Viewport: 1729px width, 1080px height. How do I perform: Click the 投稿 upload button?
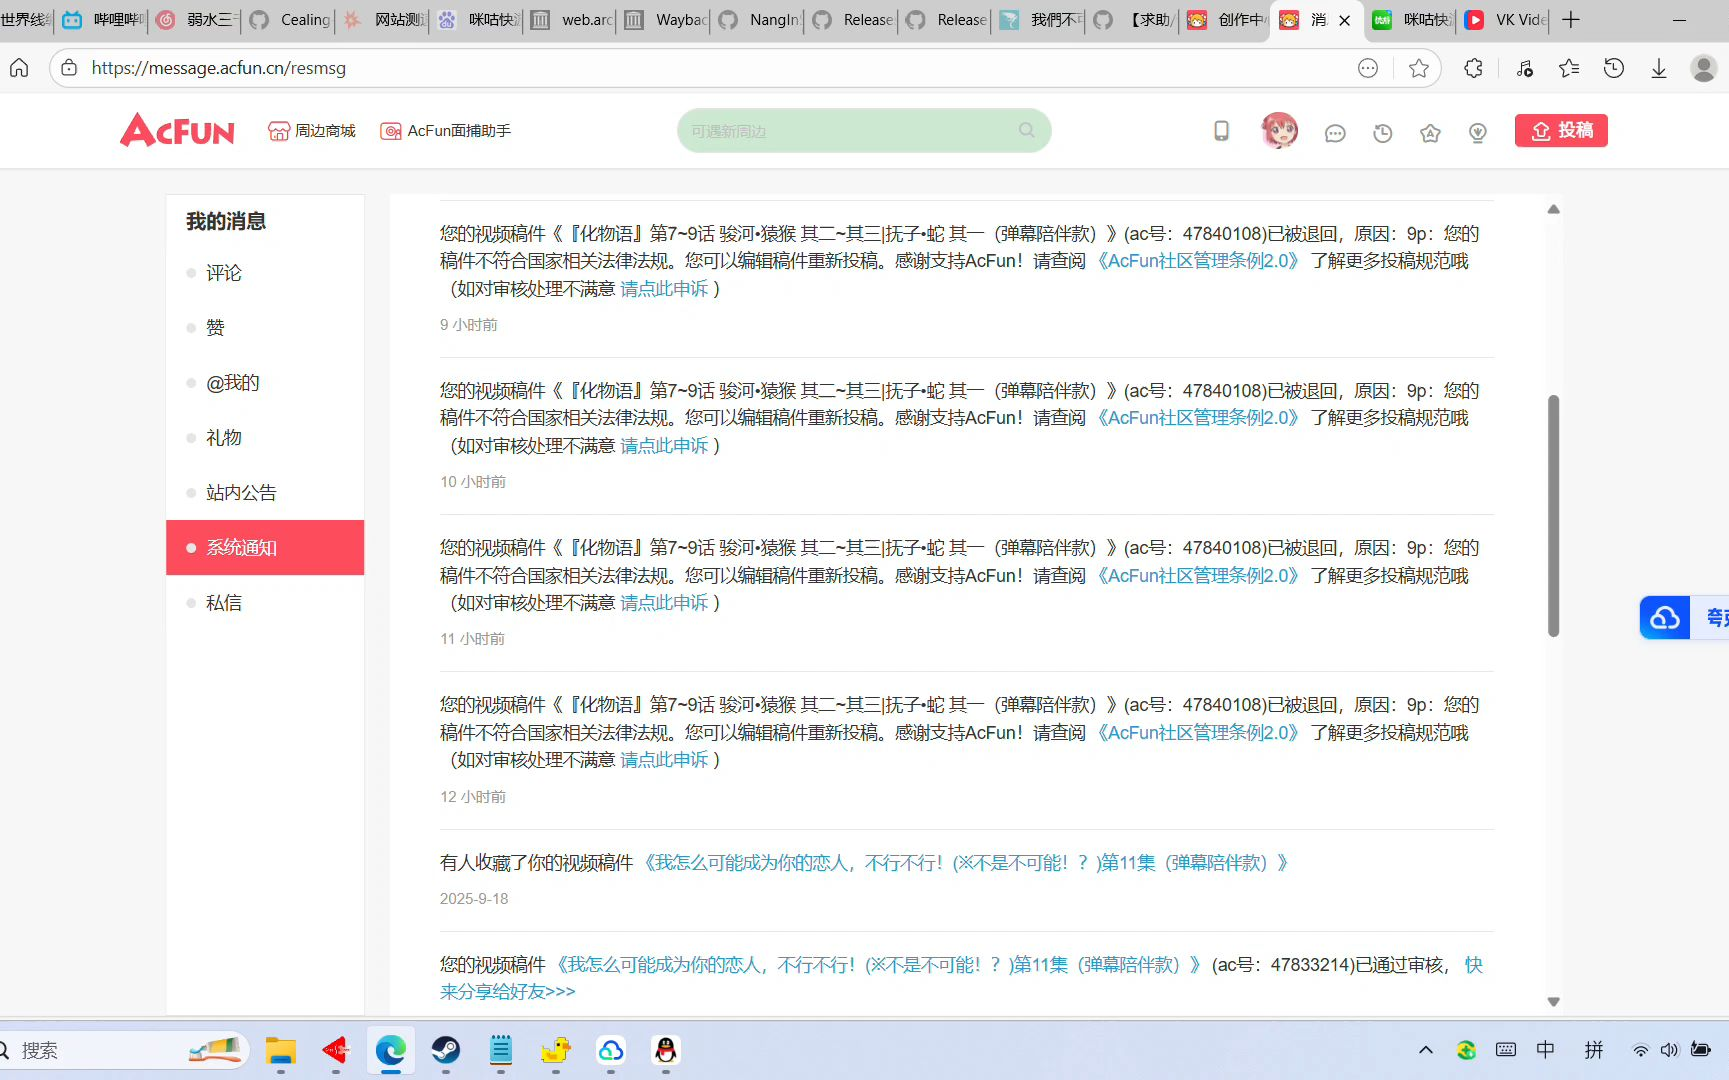(1561, 131)
